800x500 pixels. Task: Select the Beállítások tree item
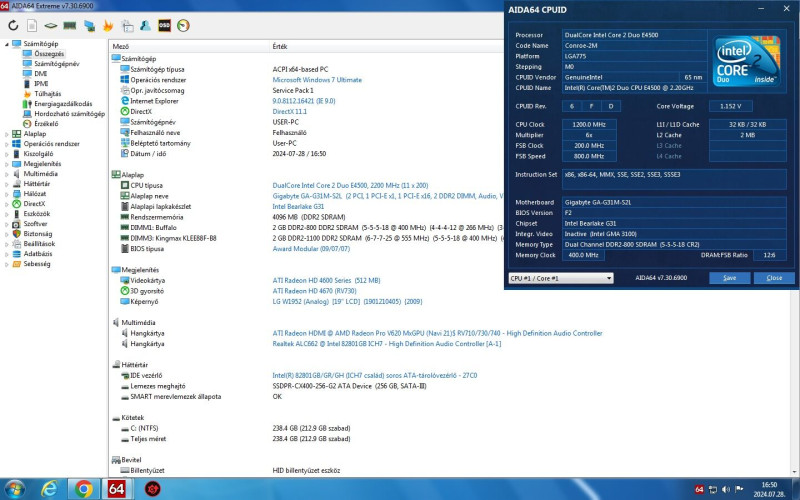point(39,244)
